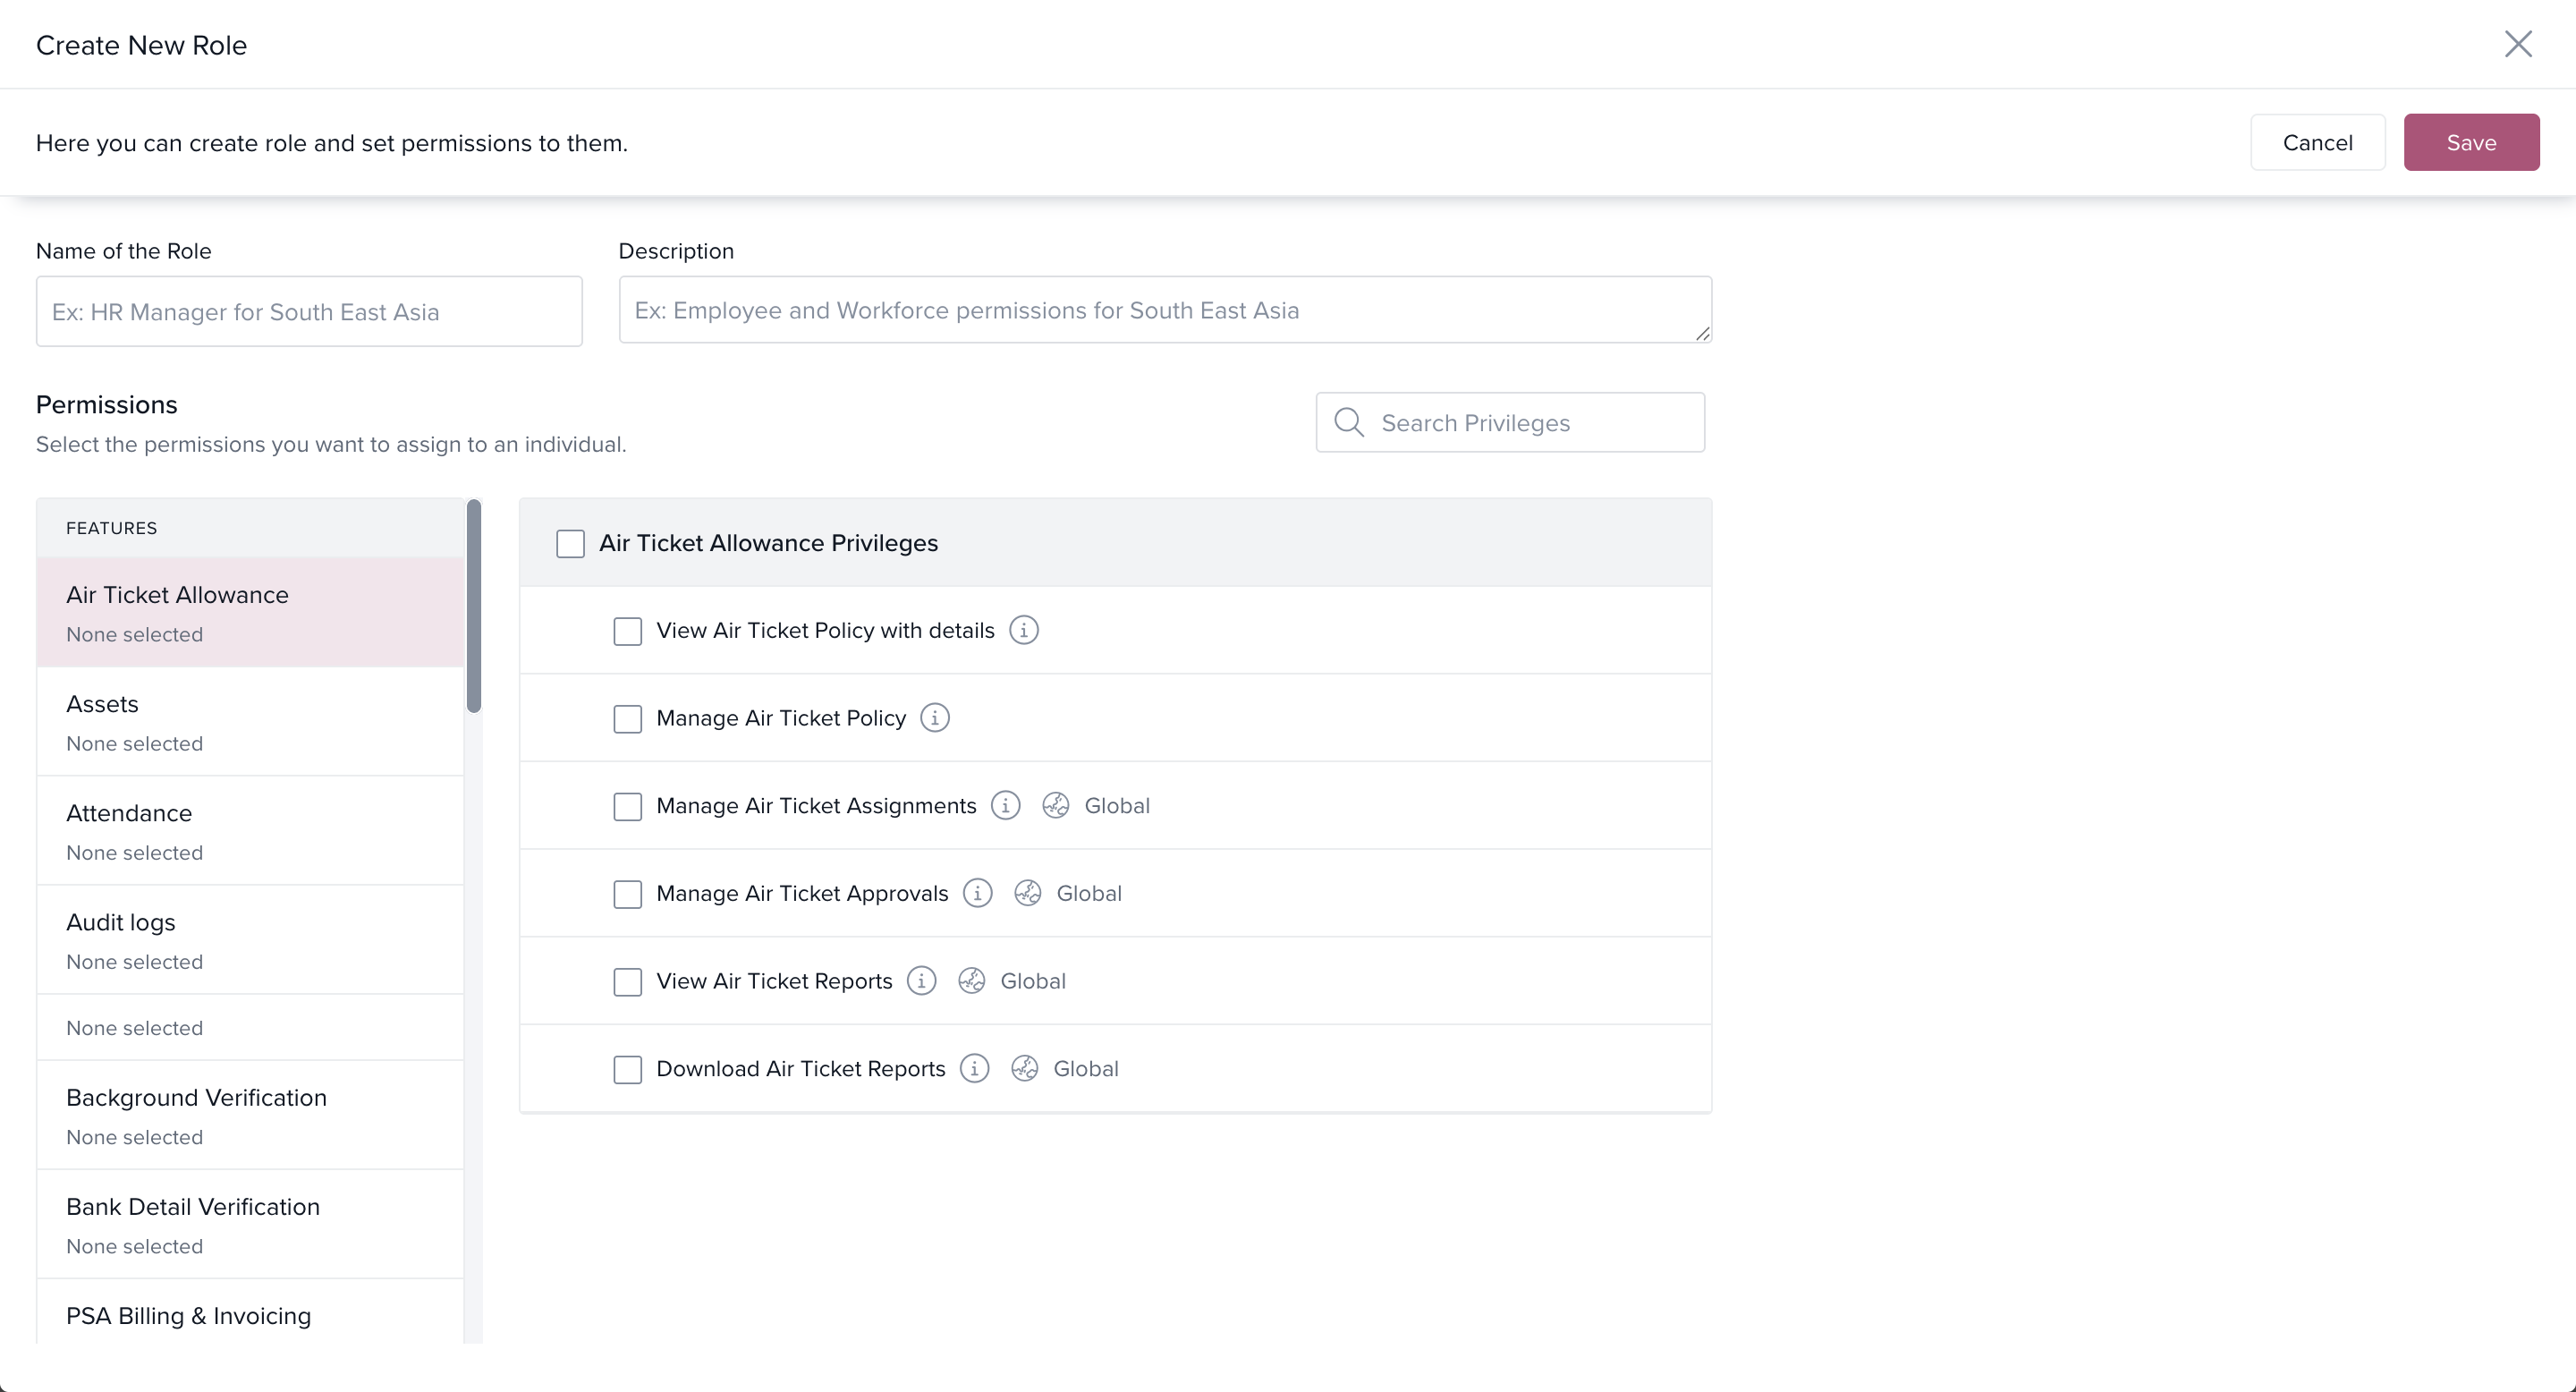Open Global scope for View Air Ticket Reports
The height and width of the screenshot is (1392, 2576).
click(1032, 981)
